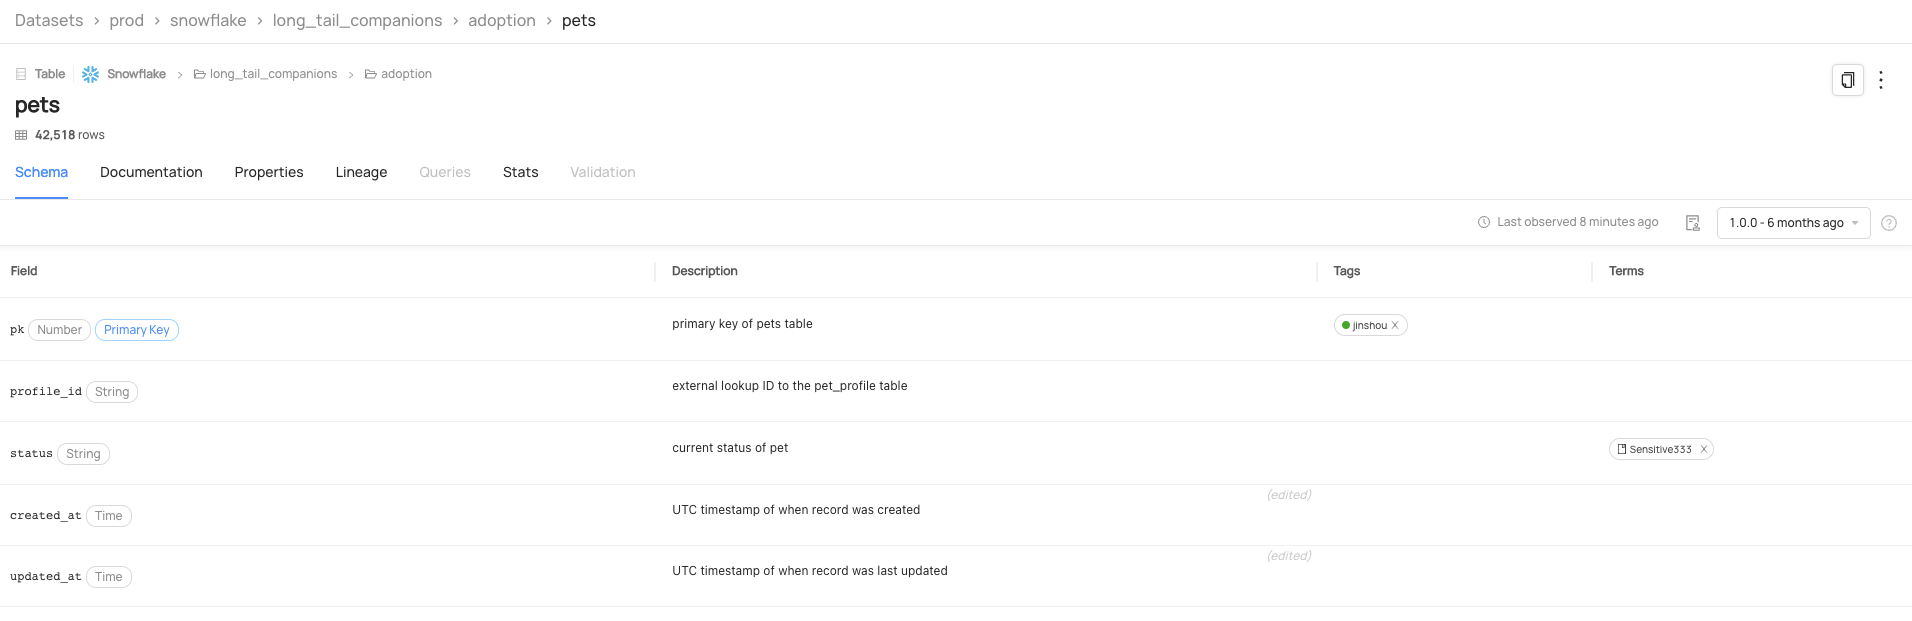This screenshot has height=621, width=1912.
Task: Open the version 1.0.0 dropdown
Action: (1793, 223)
